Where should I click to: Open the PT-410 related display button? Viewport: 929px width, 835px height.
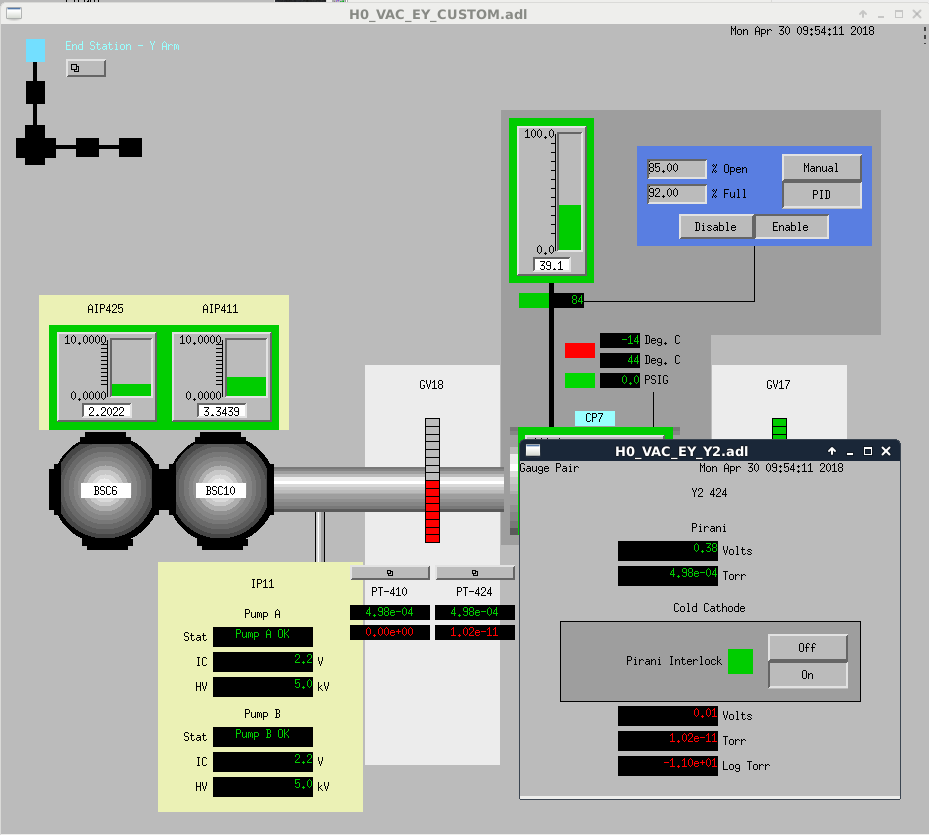click(x=389, y=573)
